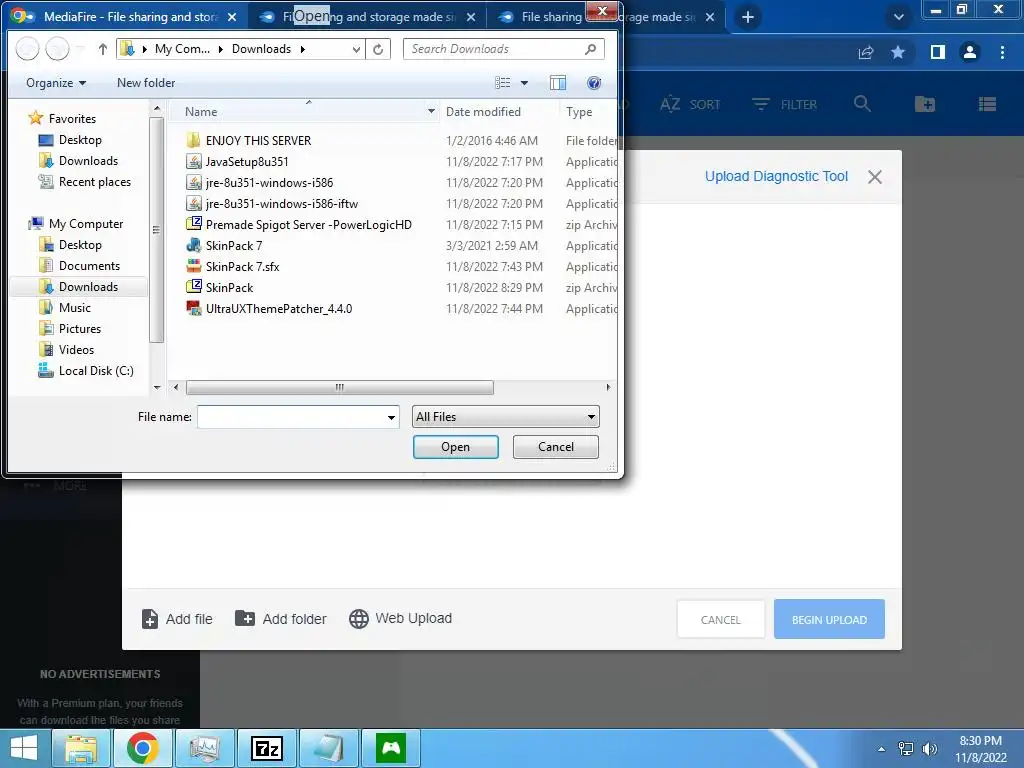Open Local Disk (C:) in navigation pane
Image resolution: width=1024 pixels, height=768 pixels.
pyautogui.click(x=86, y=371)
